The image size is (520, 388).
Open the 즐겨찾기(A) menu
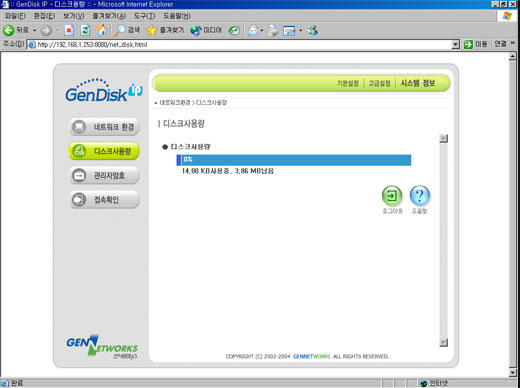109,16
